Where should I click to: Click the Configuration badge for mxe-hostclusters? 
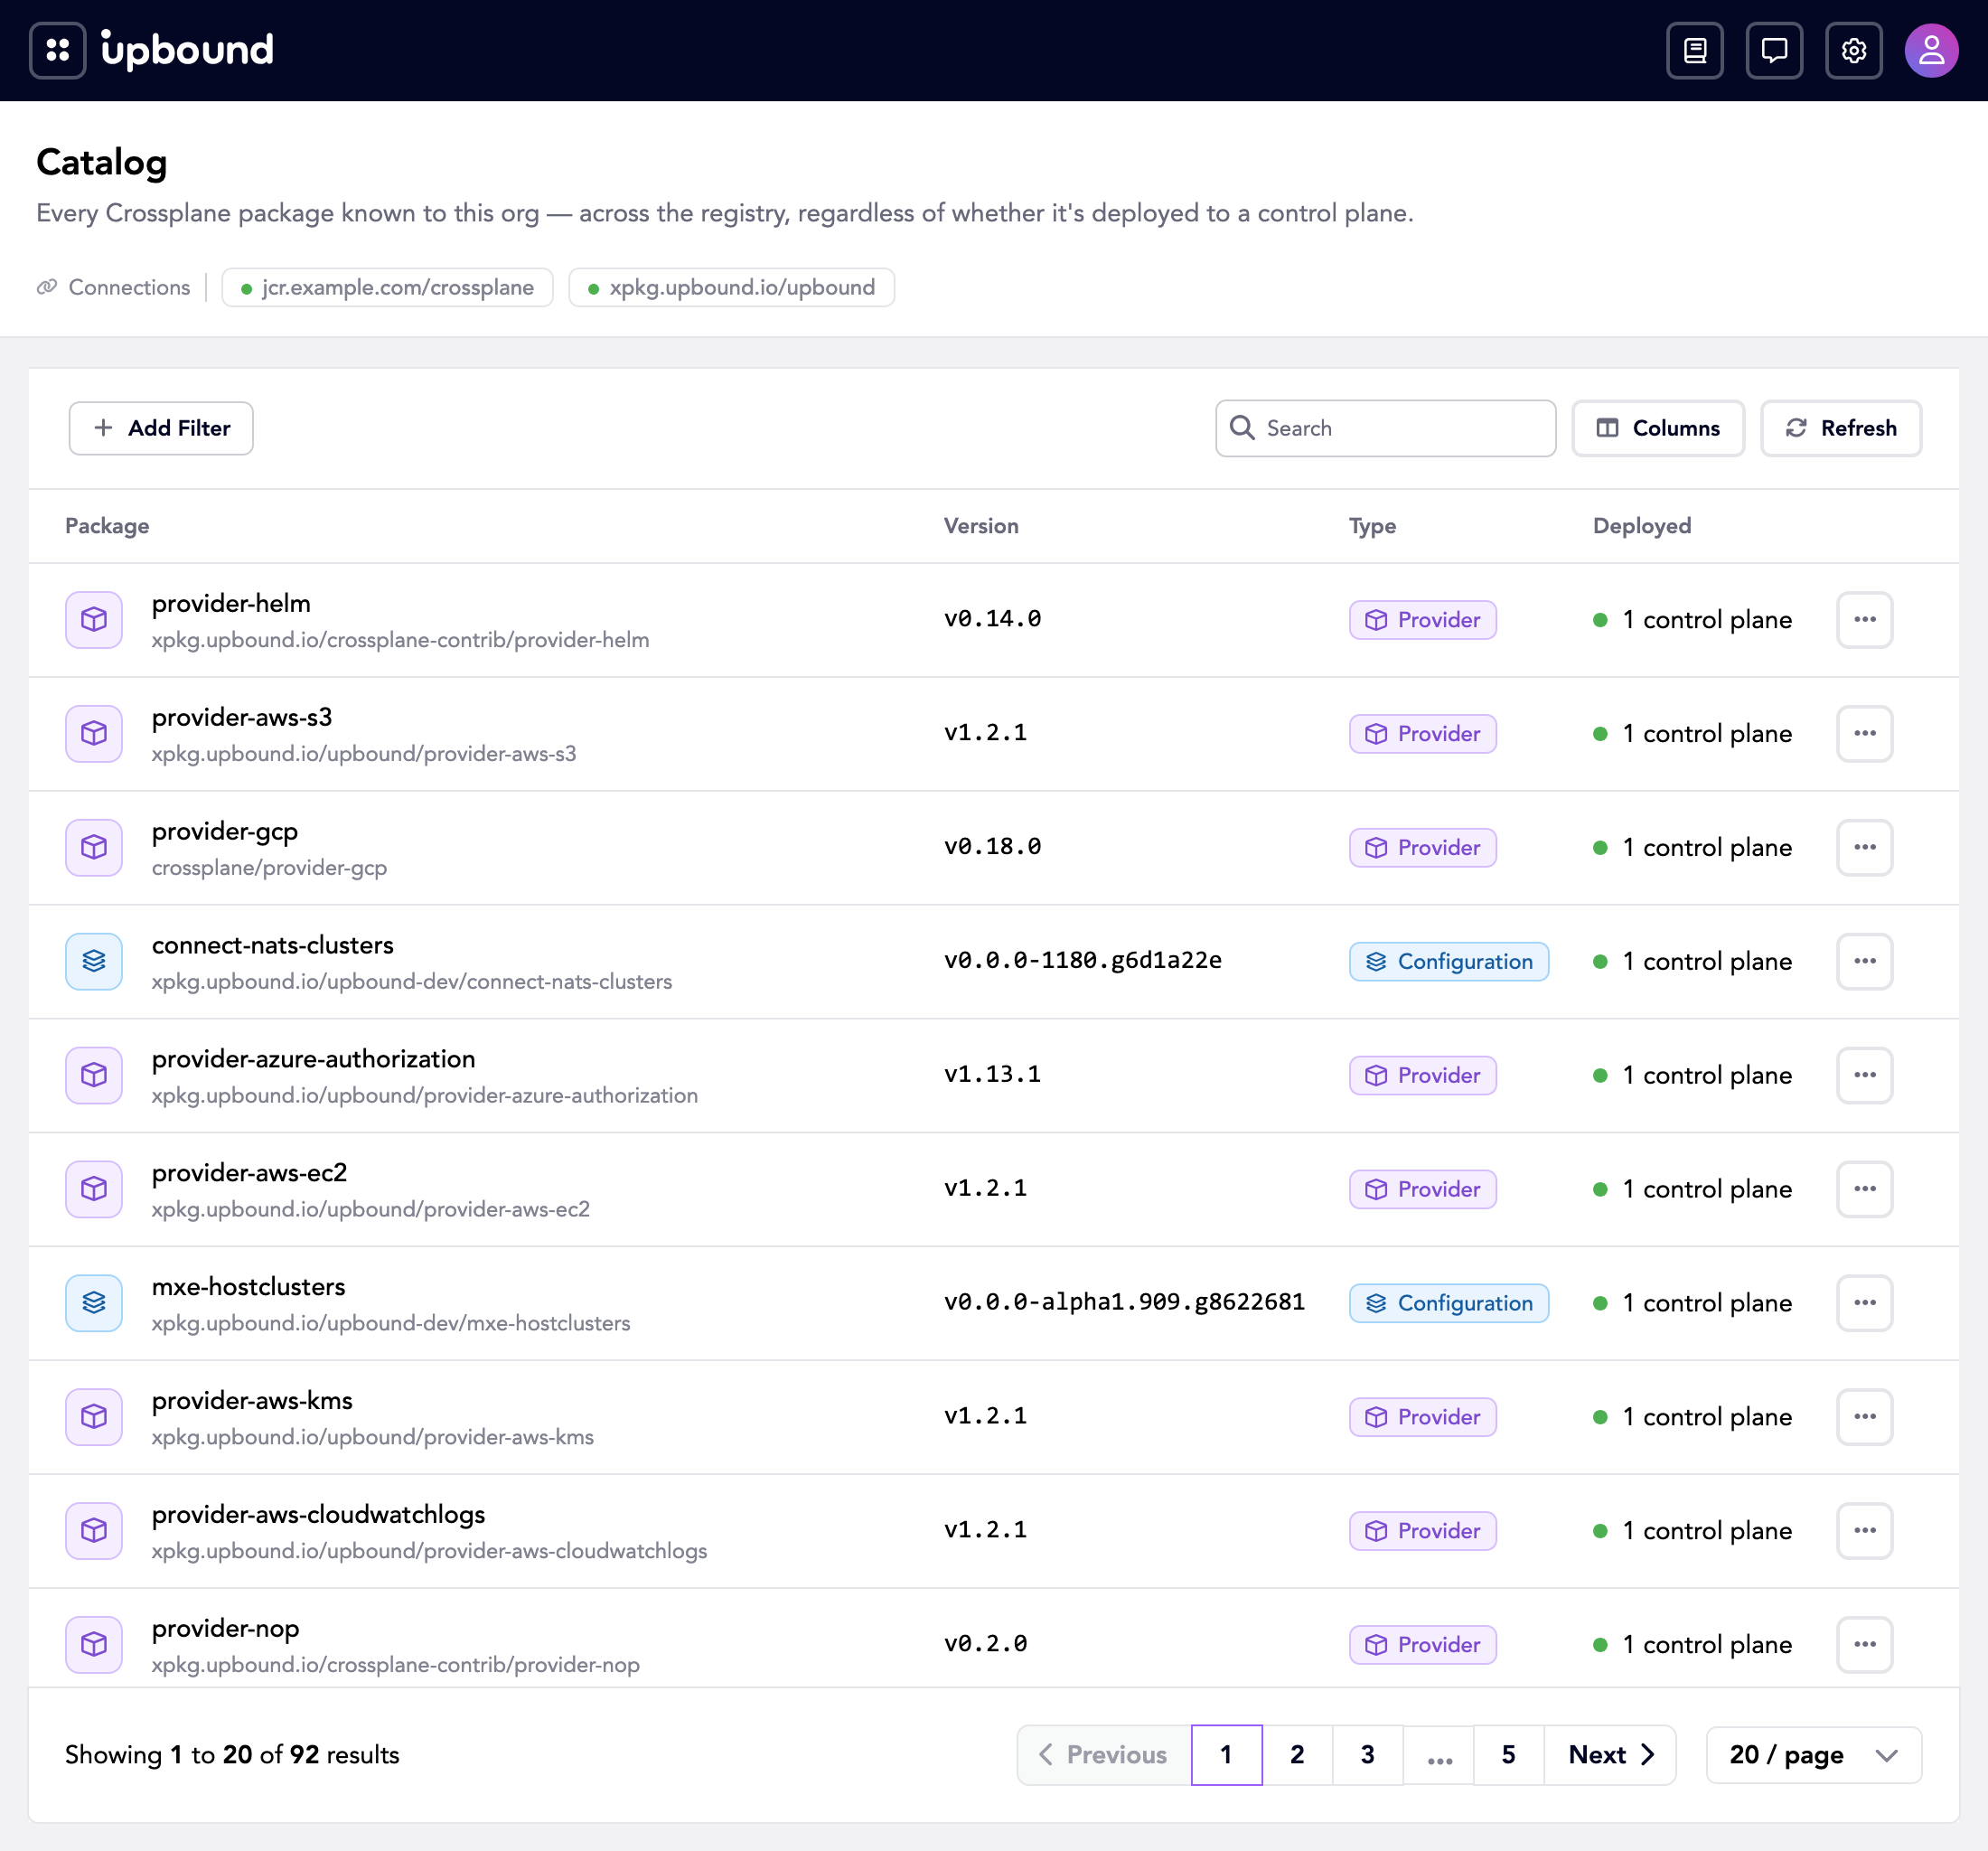click(1448, 1303)
